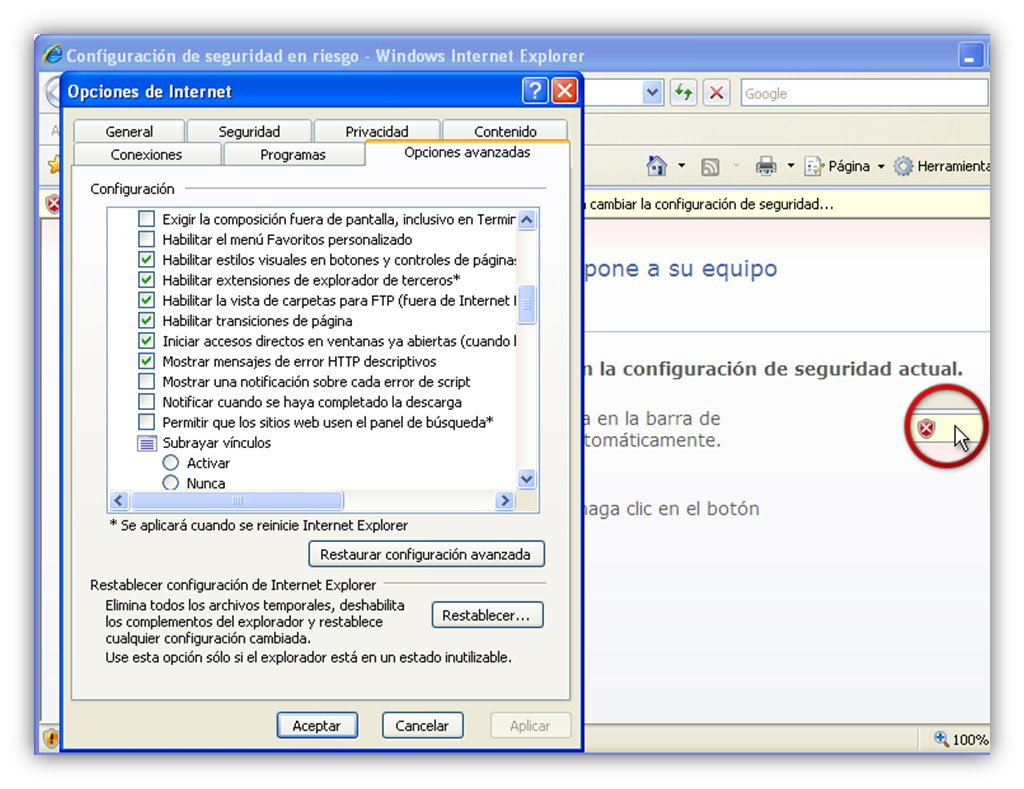Uncheck Mostrar mensajes de error HTTP descriptivos
1024x789 pixels.
point(147,361)
